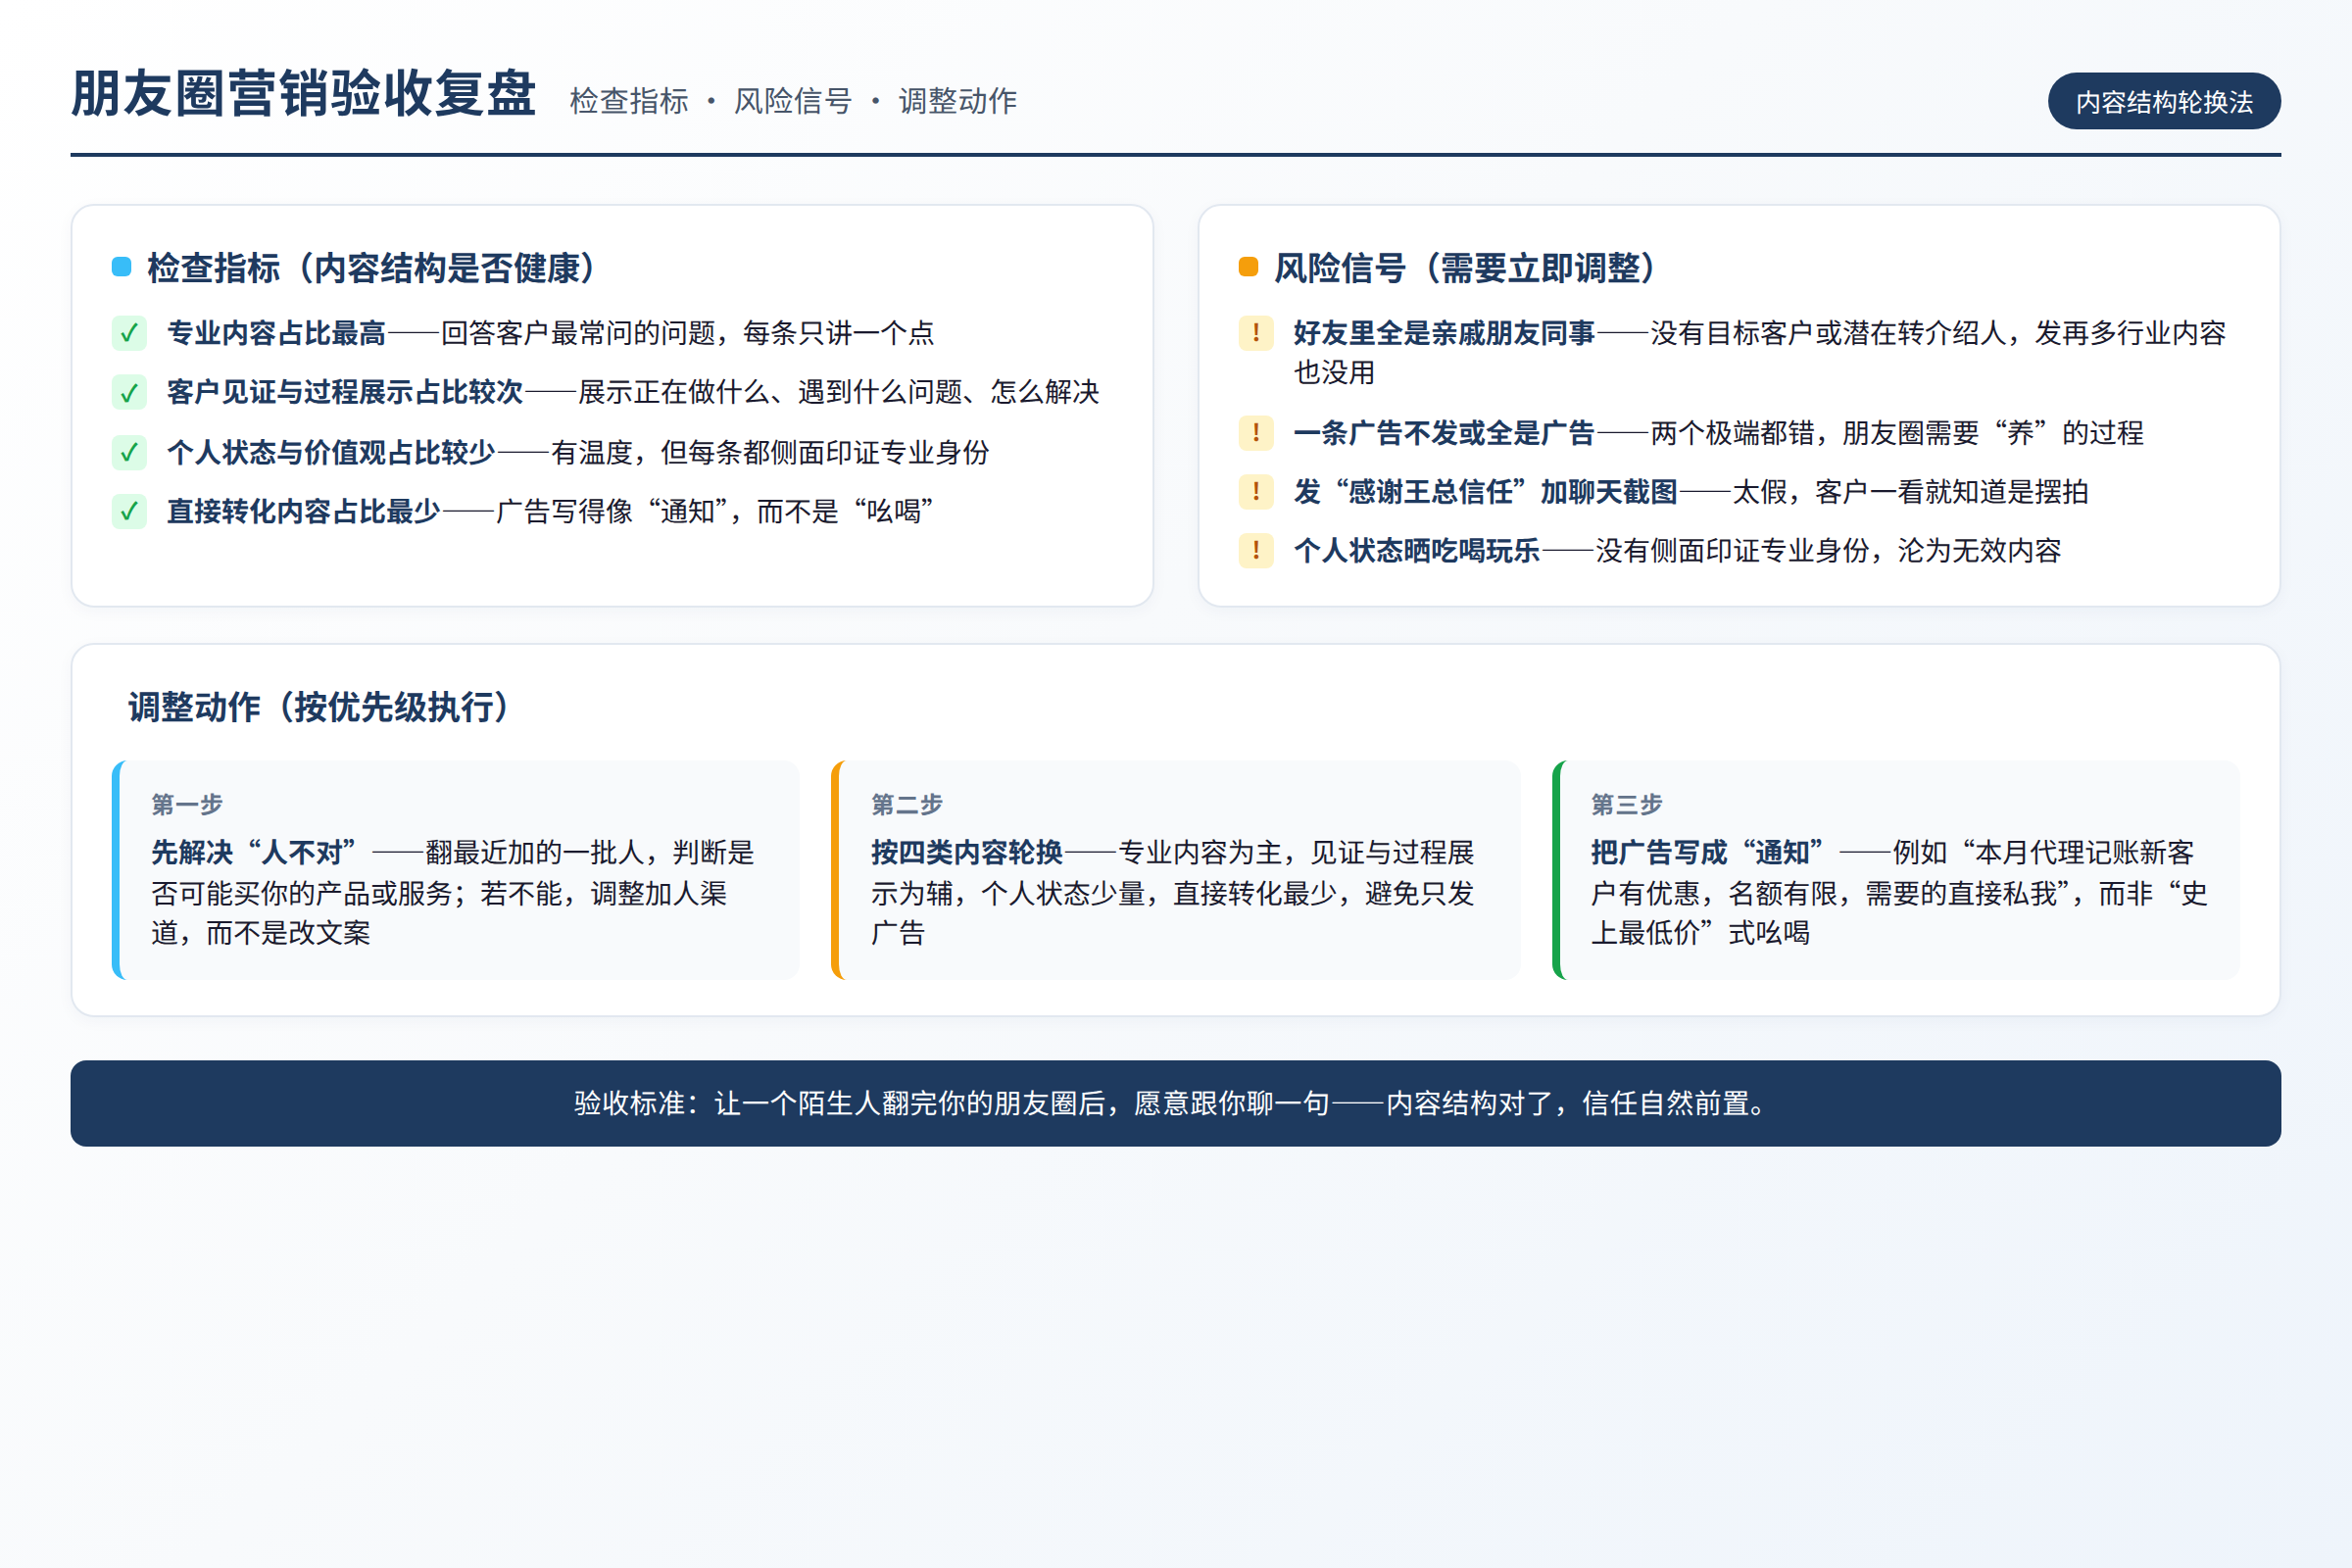Open the 第三步 card about 把广告写成“通知”
The width and height of the screenshot is (2352, 1568).
click(1896, 870)
